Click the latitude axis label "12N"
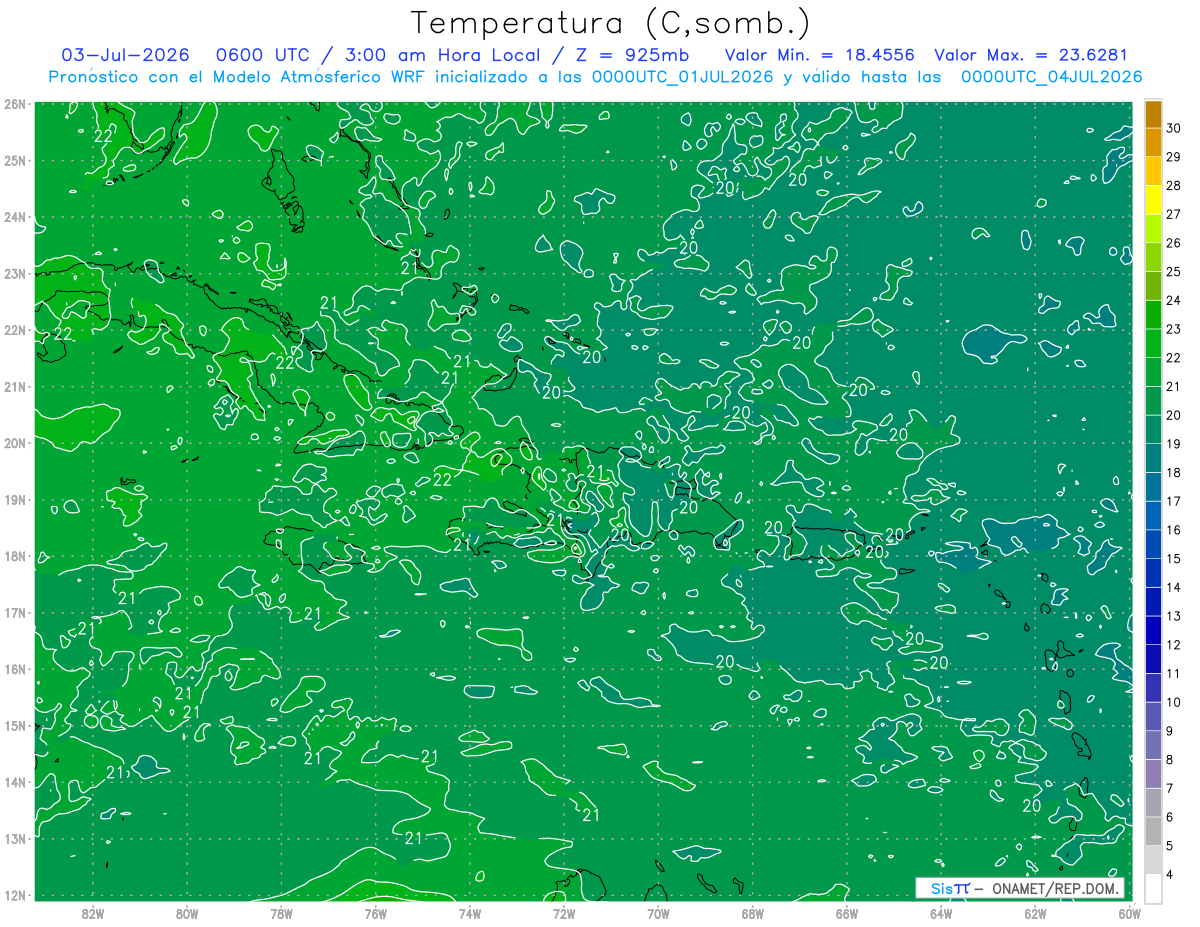Viewport: 1200px width, 927px height. point(15,895)
